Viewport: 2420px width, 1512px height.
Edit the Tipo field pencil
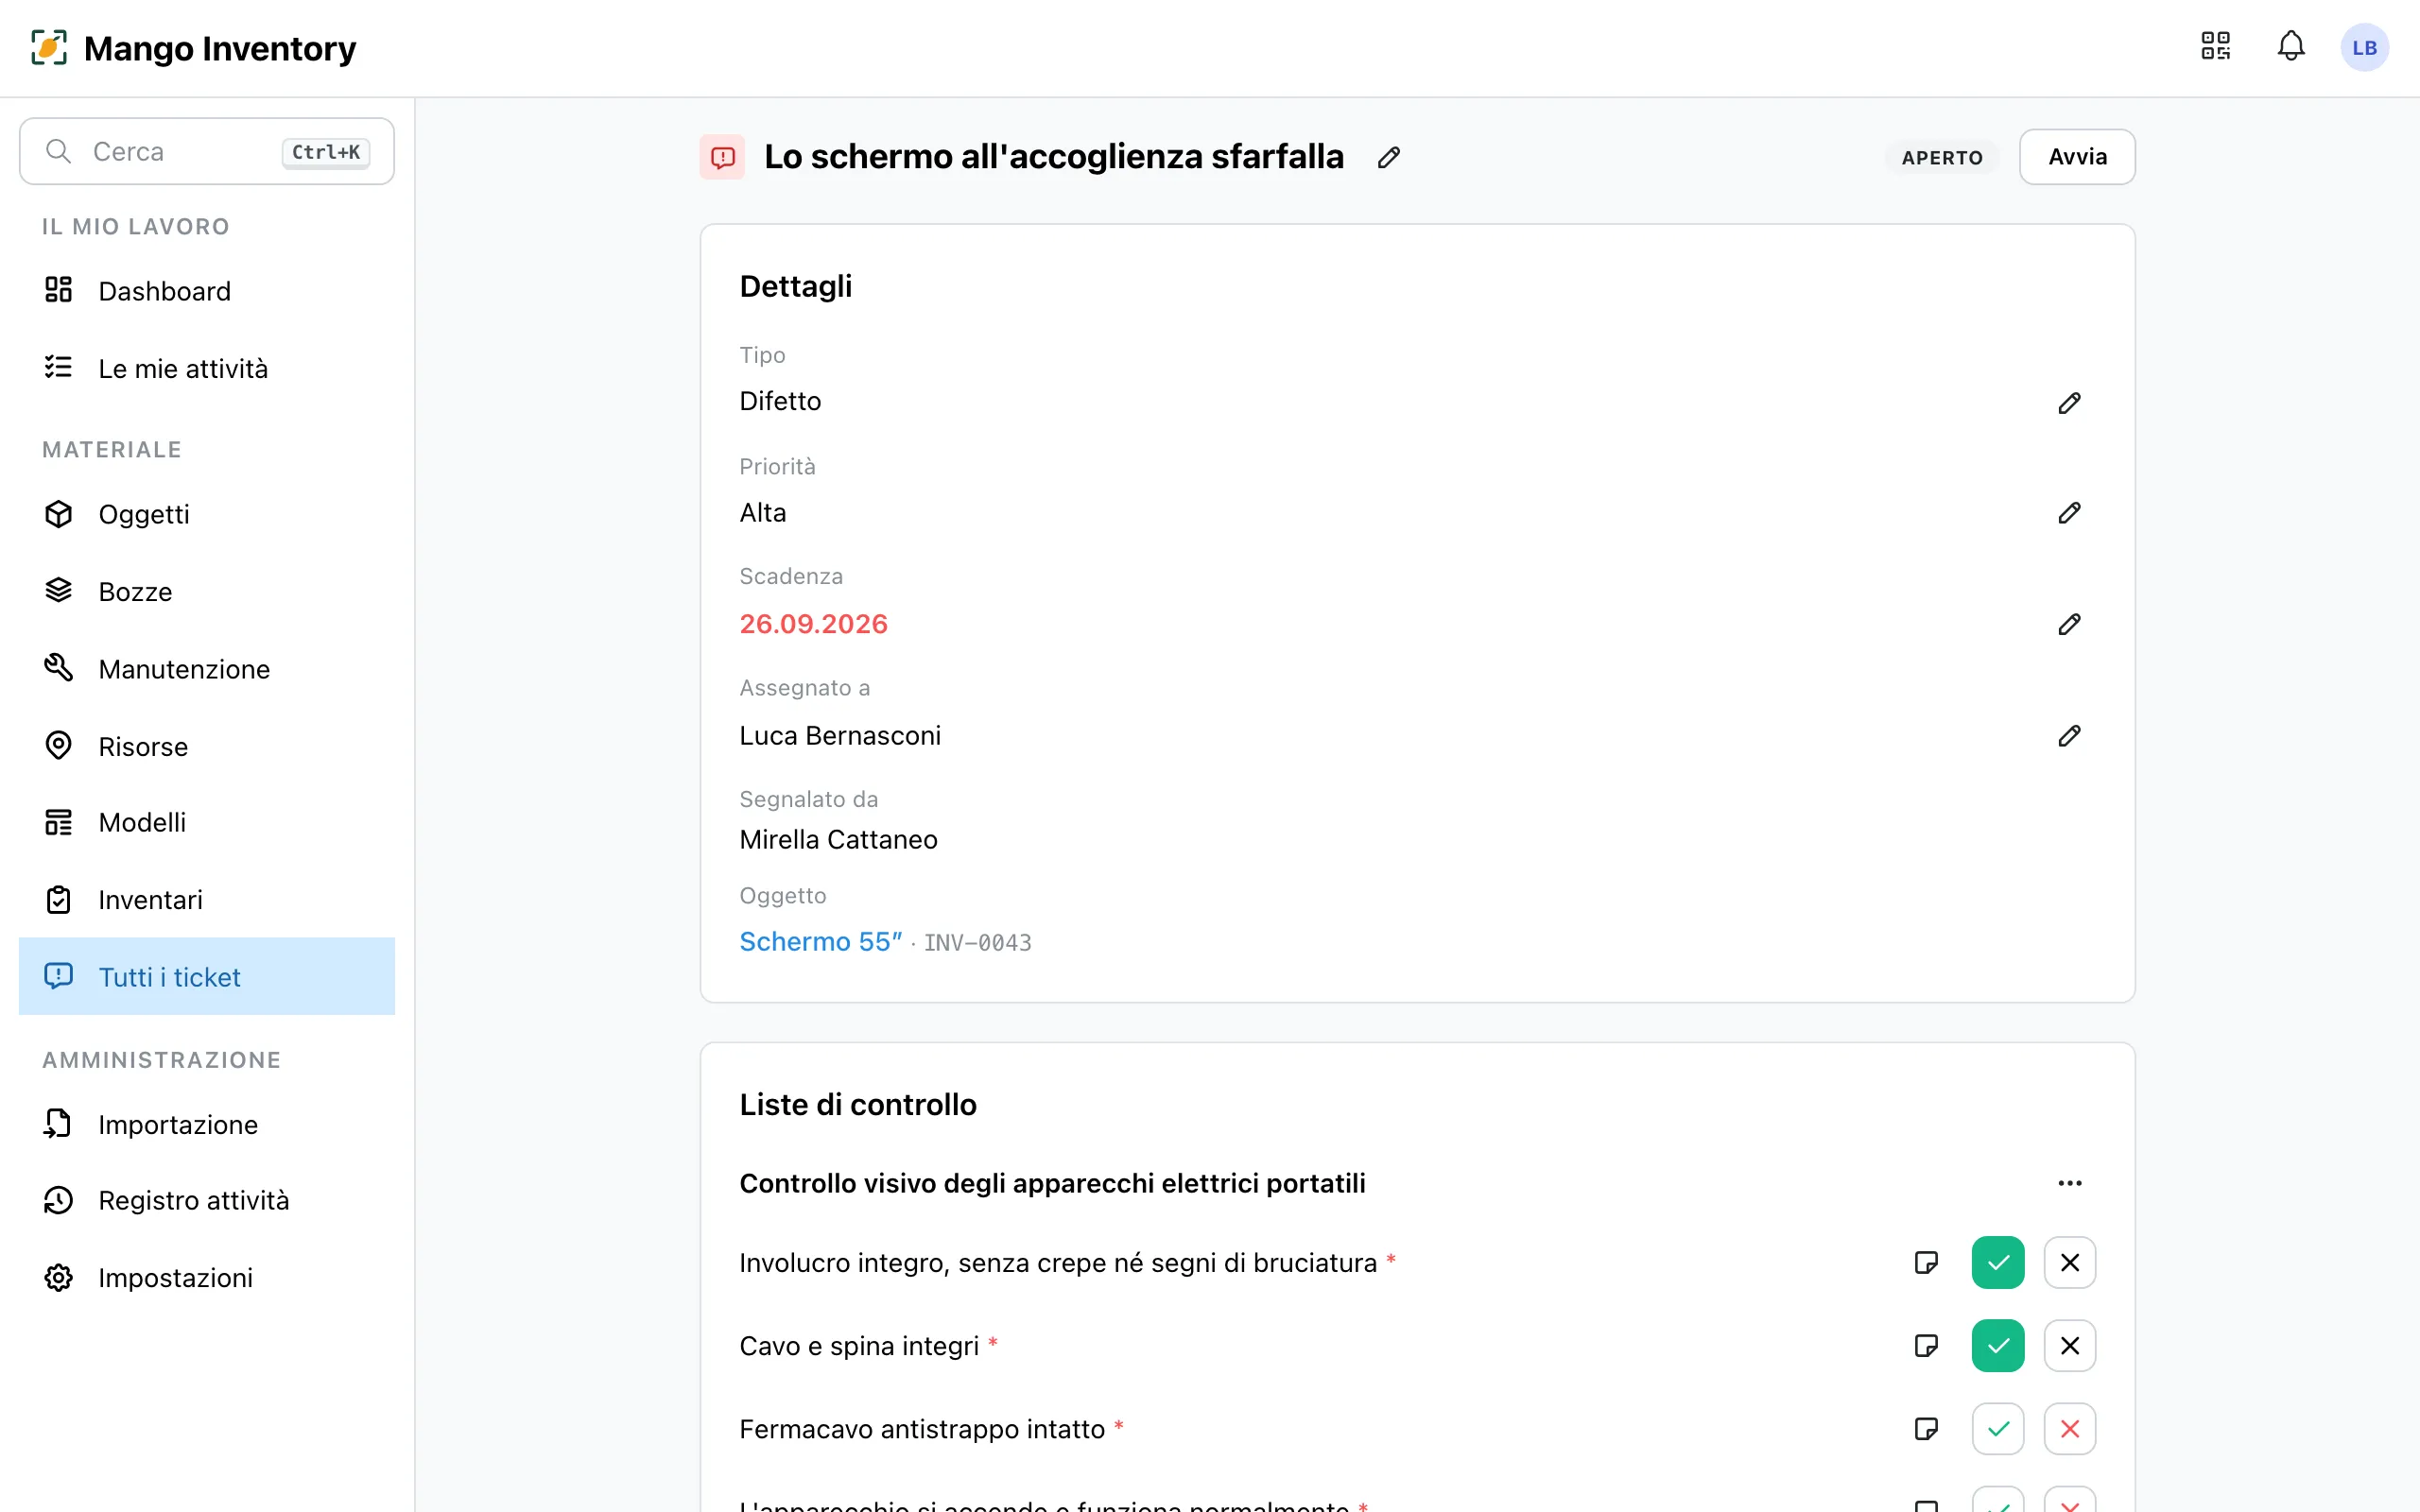point(2069,402)
